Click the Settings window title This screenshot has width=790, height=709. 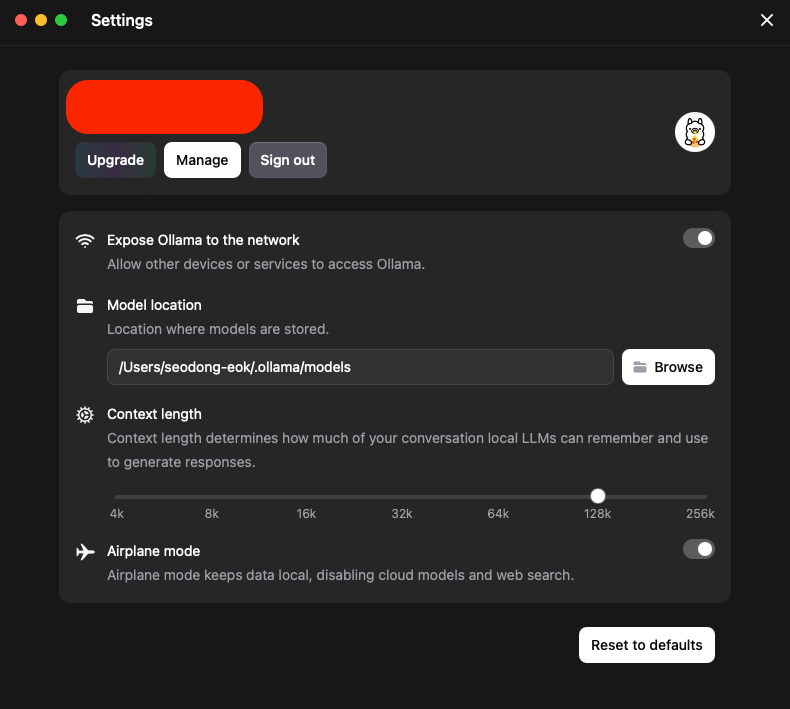122,20
